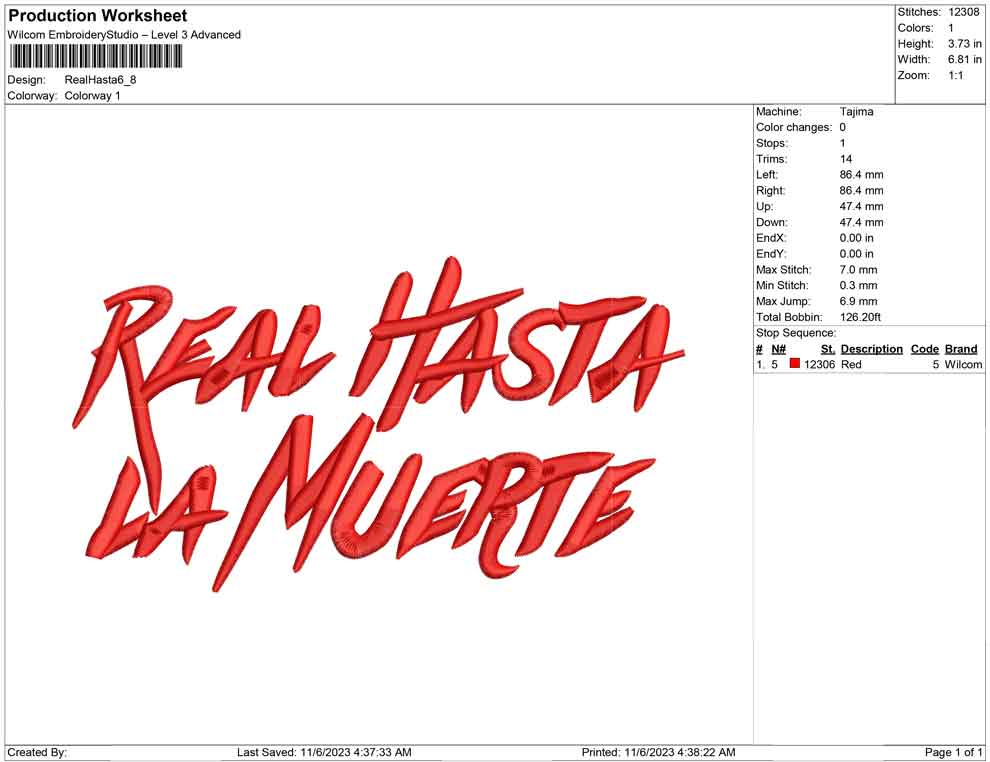Select the 'Description' column header

point(871,349)
